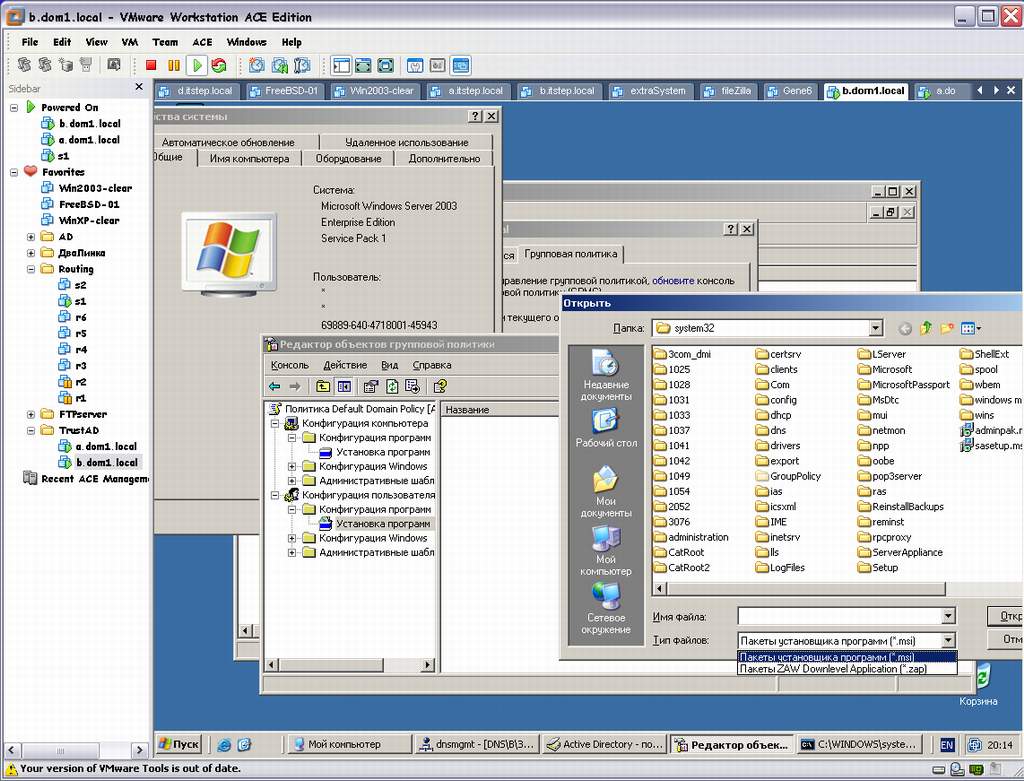
Task: Click the Reset VM circular-arrows icon
Action: 219,66
